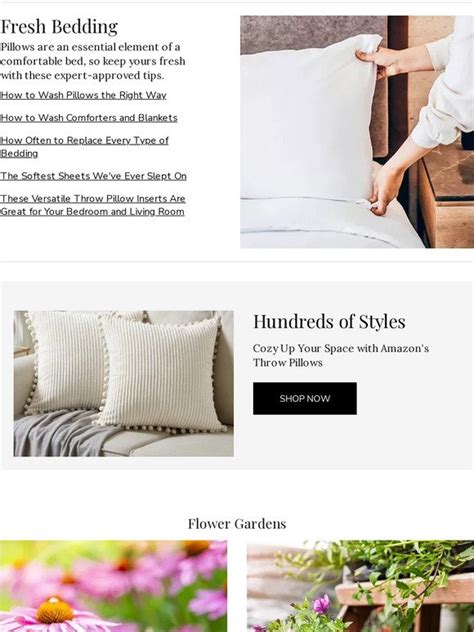Click the Pillows are an essential element paragraph
Viewport: 474px width, 632px height.
point(93,61)
